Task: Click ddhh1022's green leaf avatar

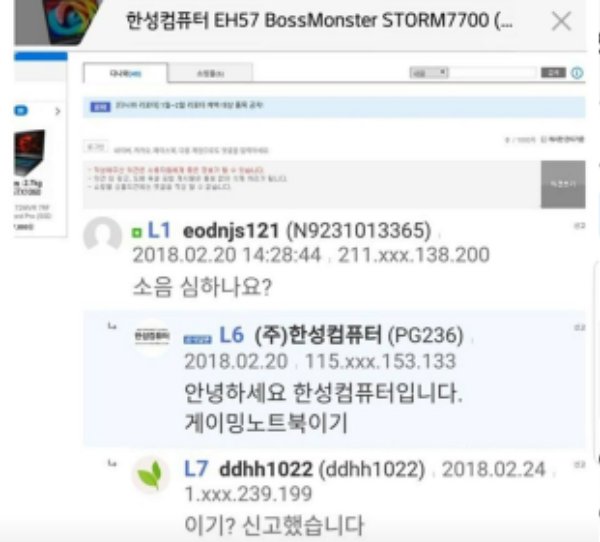Action: 150,475
